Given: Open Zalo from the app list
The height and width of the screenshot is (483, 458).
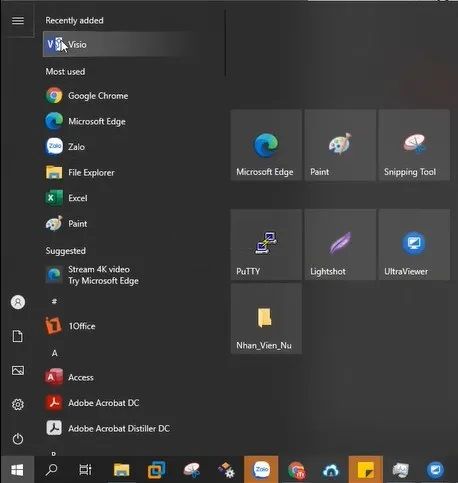Looking at the screenshot, I should 123,147.
